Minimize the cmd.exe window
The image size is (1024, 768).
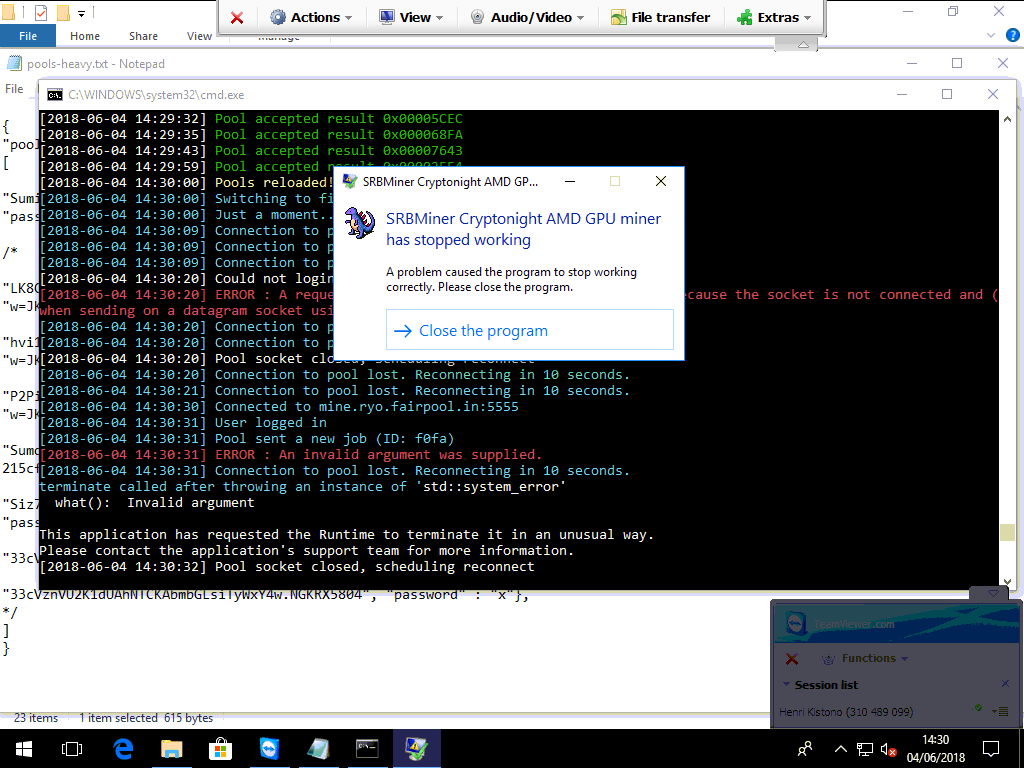pos(902,95)
